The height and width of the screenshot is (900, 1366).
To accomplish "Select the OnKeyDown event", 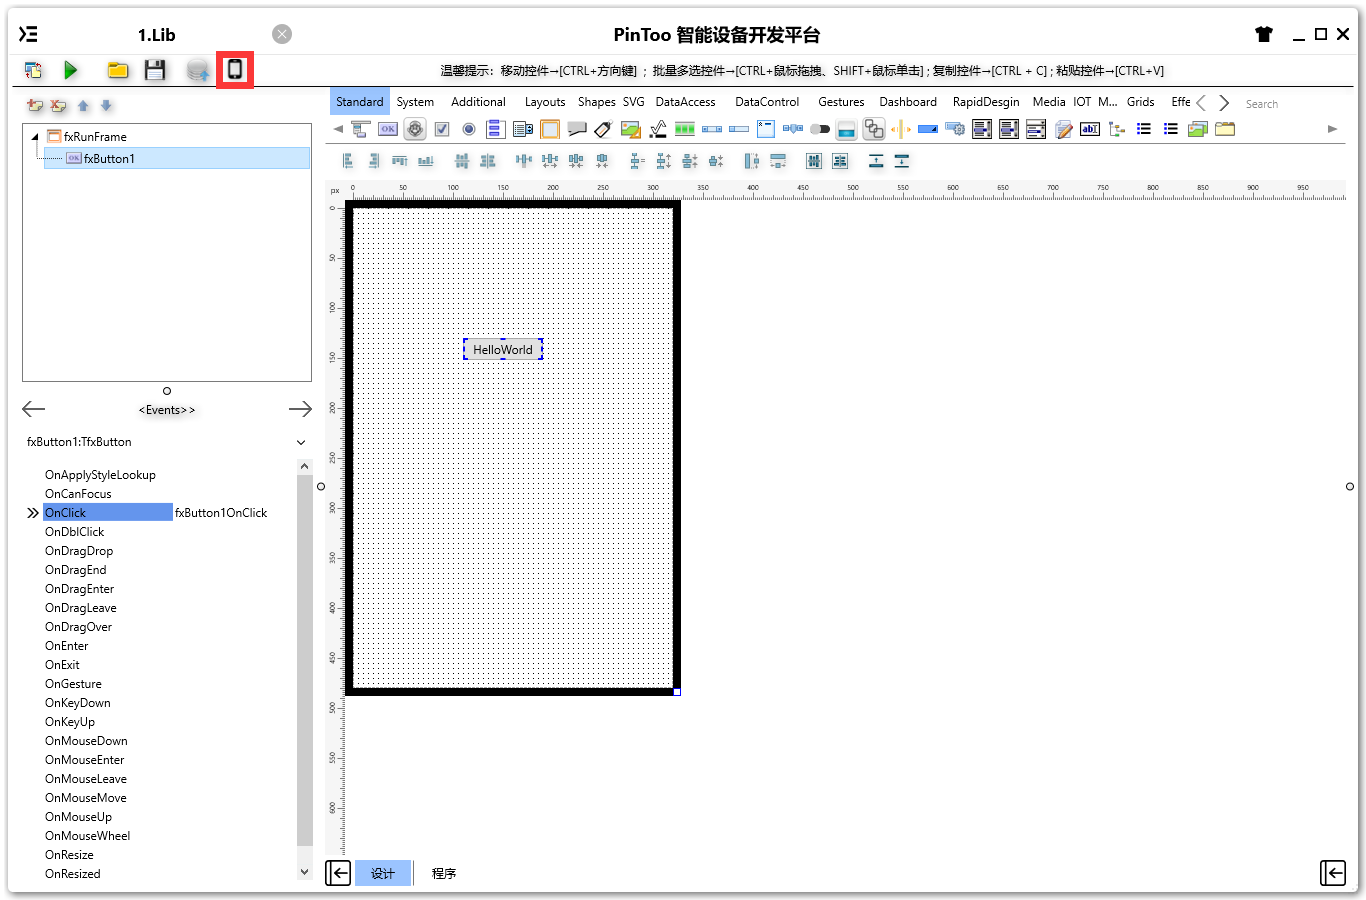I will (x=77, y=703).
